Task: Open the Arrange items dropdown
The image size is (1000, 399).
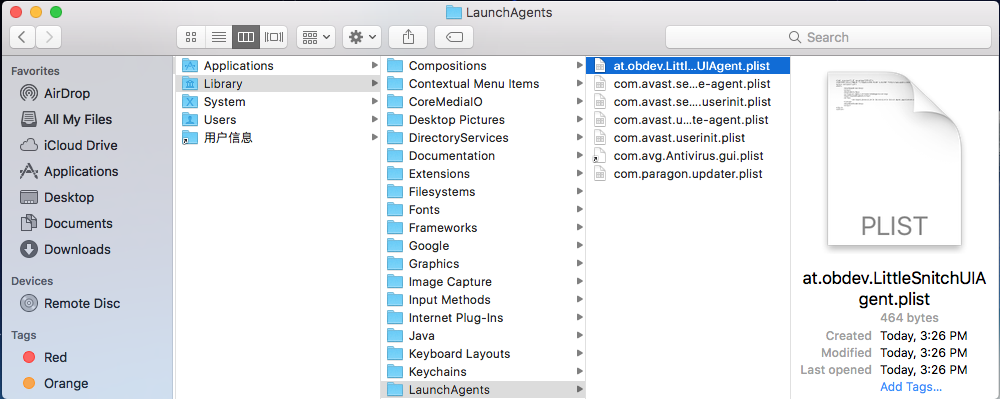Action: coord(316,37)
